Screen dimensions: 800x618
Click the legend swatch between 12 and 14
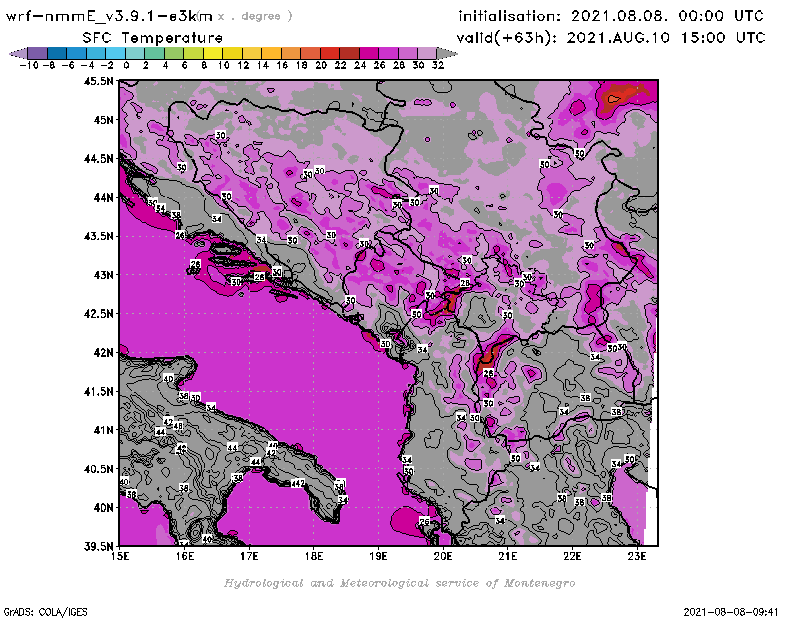click(x=252, y=53)
